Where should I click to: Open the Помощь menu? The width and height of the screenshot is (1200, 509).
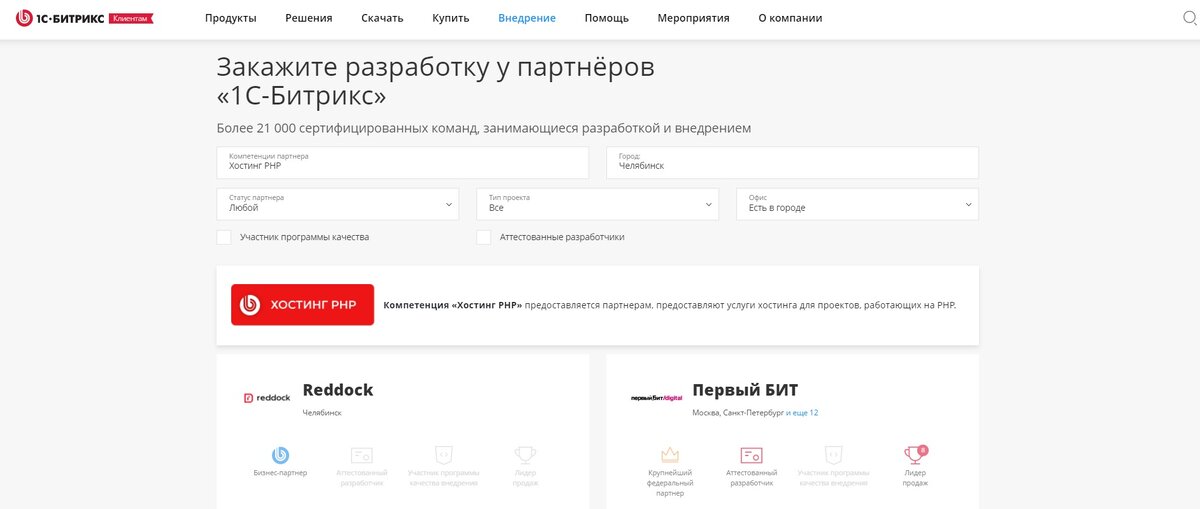(x=607, y=18)
